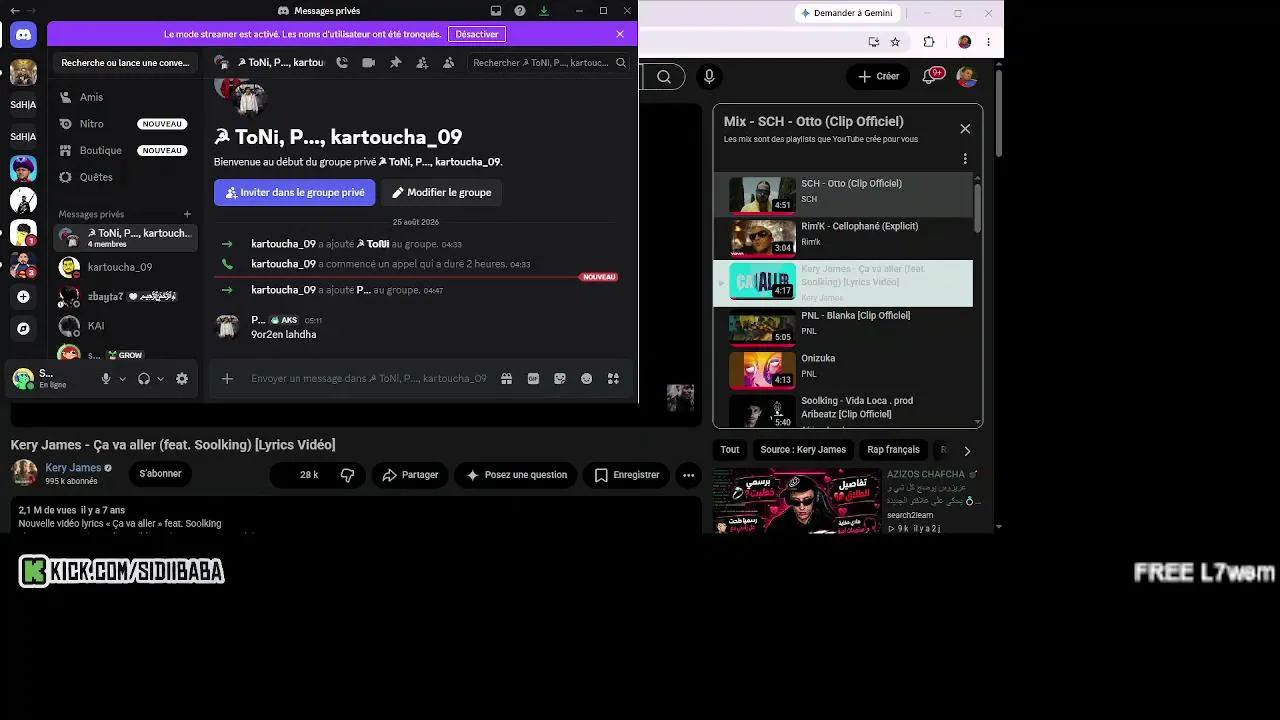Bookmark this page with Chrome star
The height and width of the screenshot is (720, 1280).
(895, 42)
